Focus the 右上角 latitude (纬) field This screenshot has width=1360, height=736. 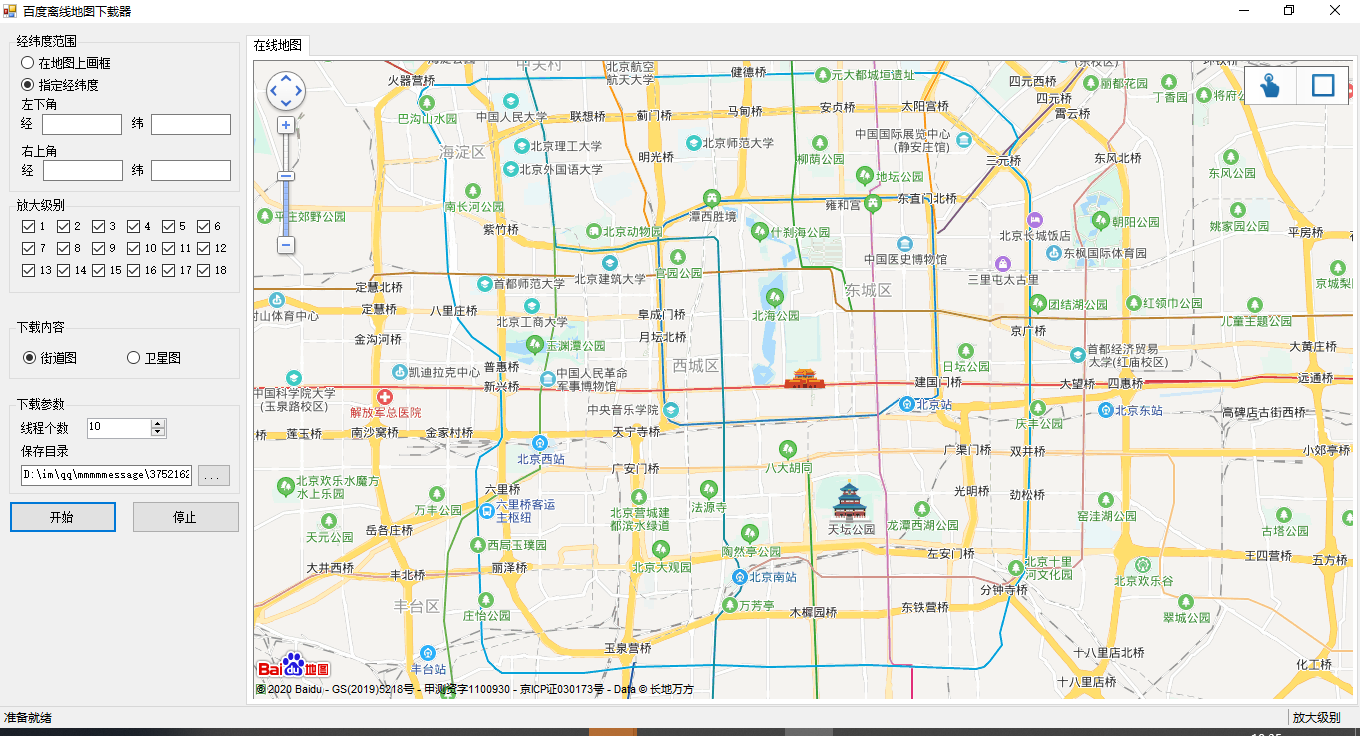(191, 171)
